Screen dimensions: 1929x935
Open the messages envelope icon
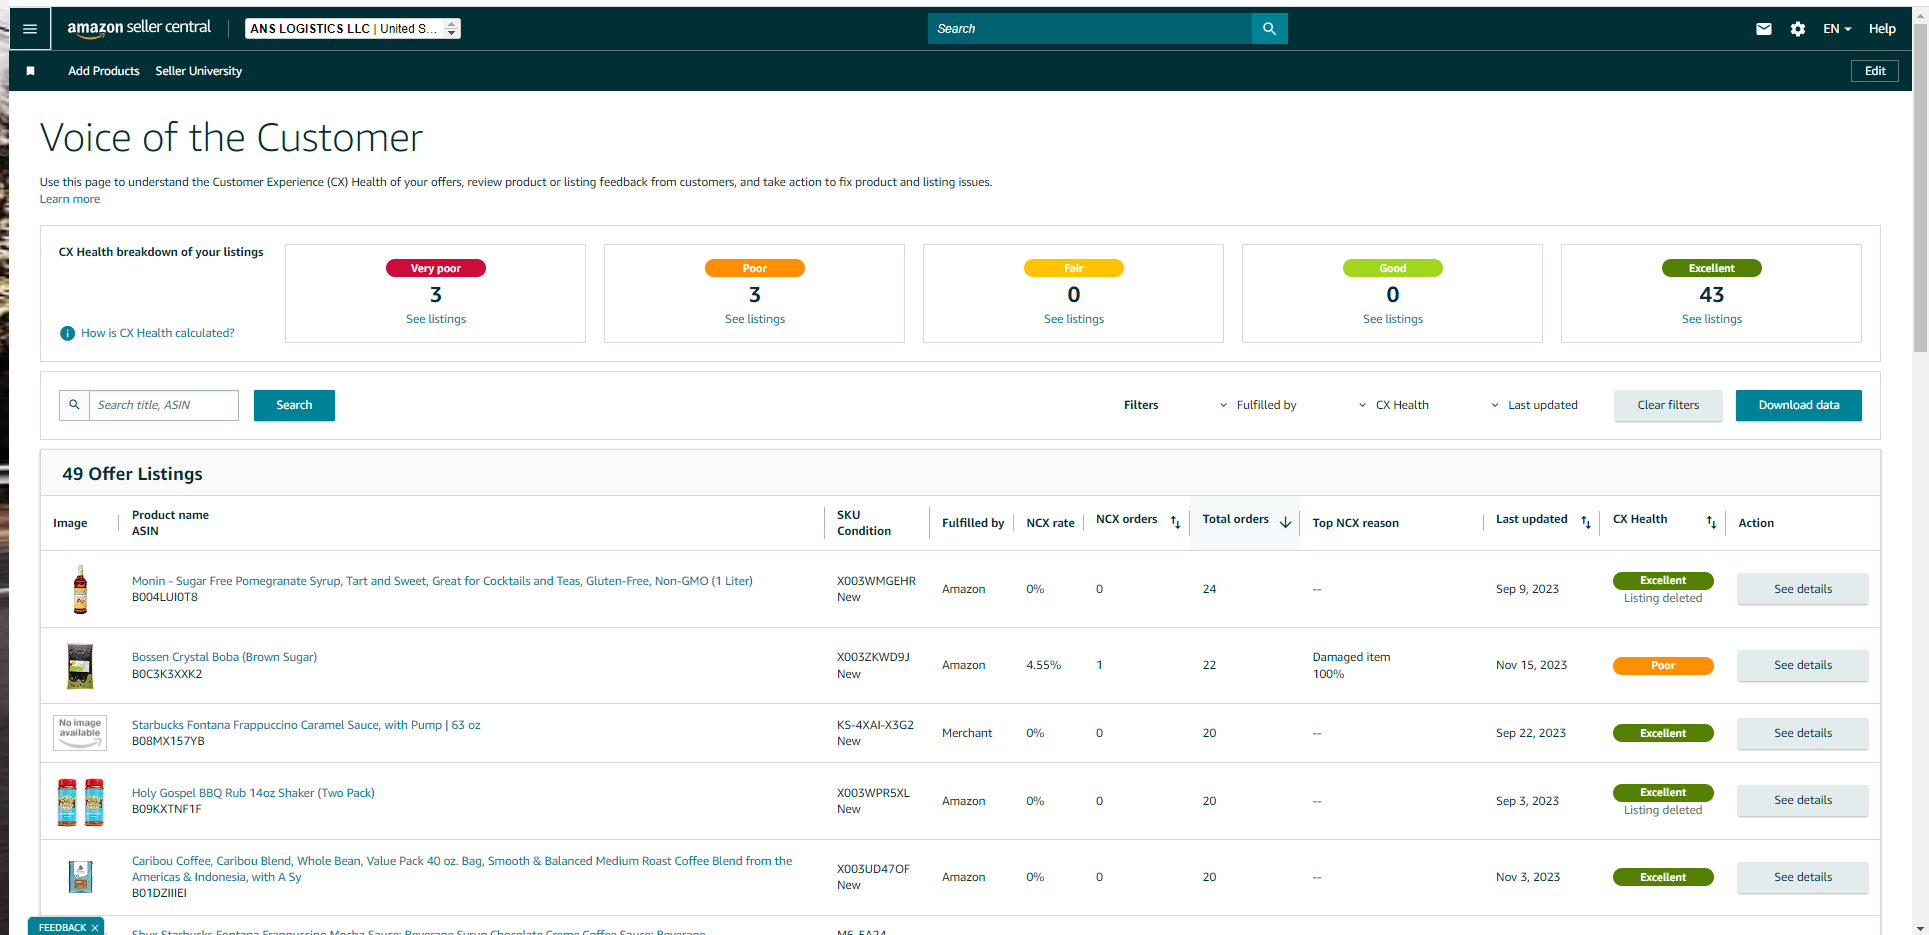(x=1764, y=29)
